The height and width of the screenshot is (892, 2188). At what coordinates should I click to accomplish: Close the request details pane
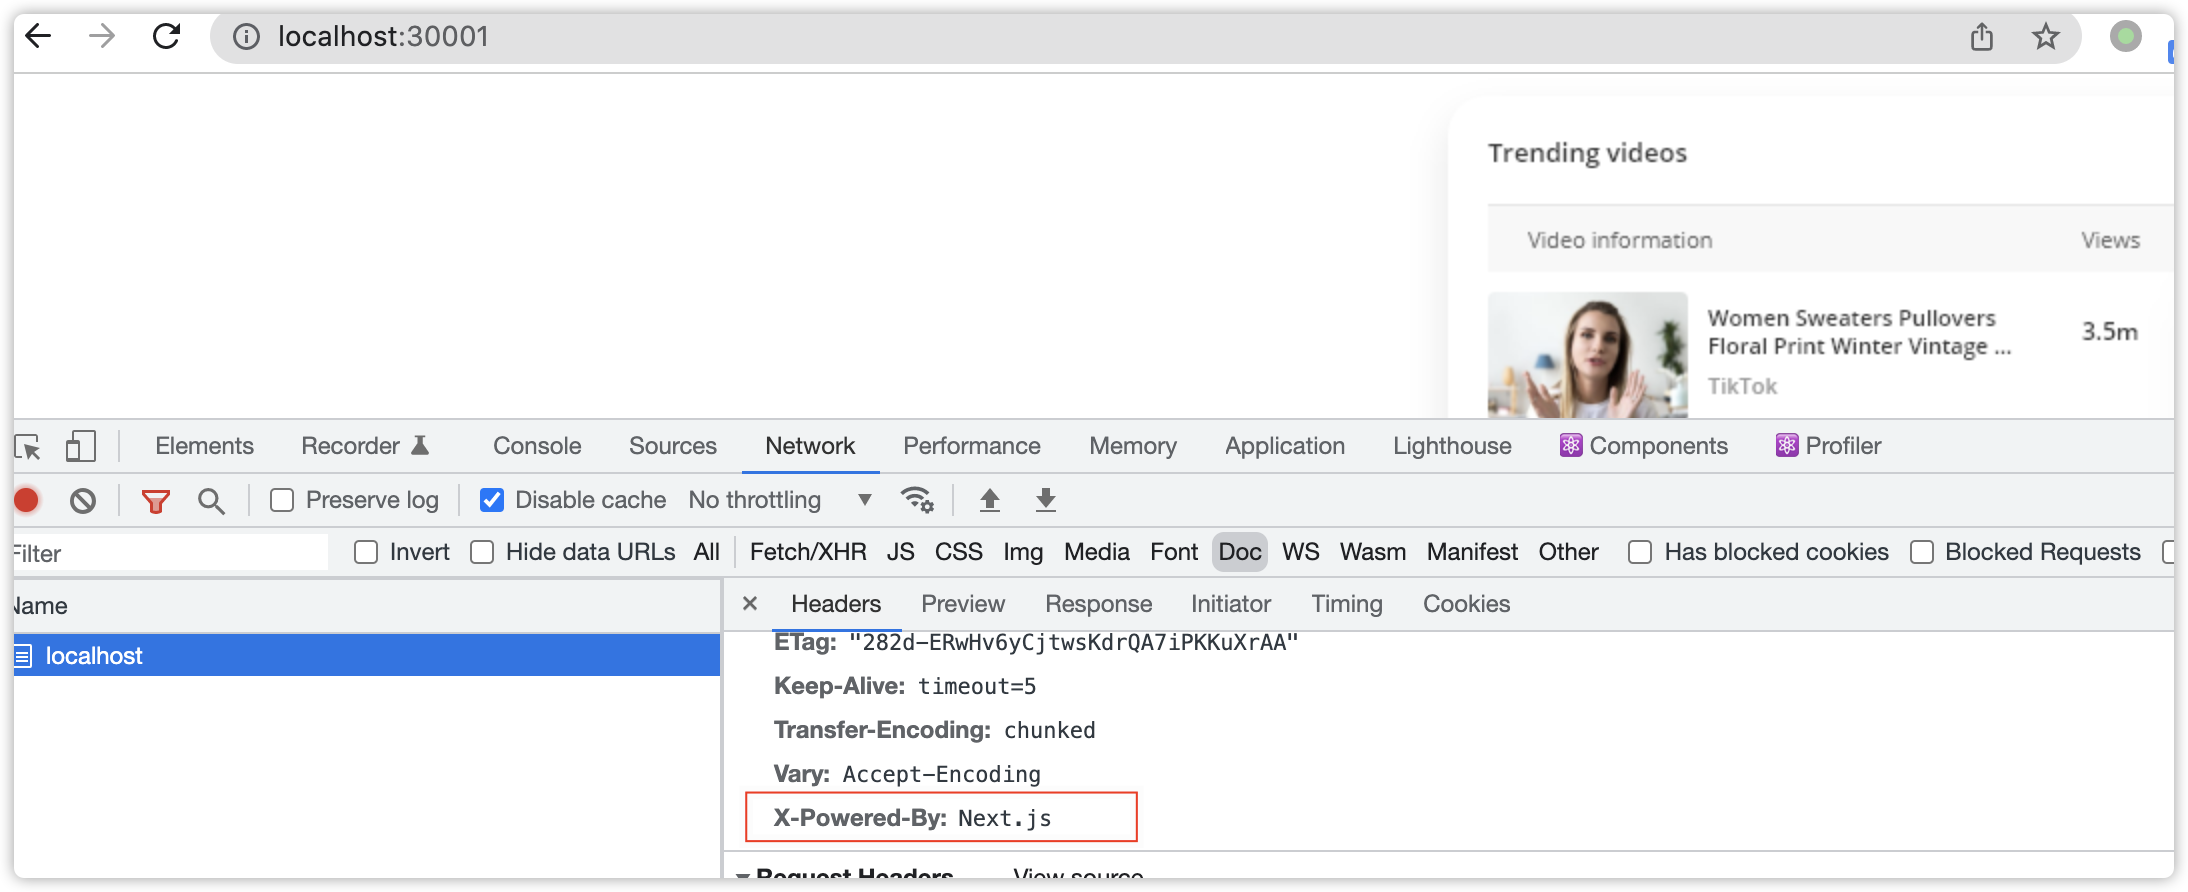(x=750, y=604)
